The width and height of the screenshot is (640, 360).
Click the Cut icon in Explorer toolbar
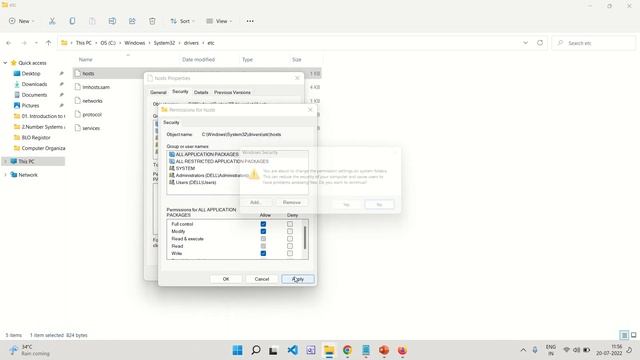[x=52, y=21]
